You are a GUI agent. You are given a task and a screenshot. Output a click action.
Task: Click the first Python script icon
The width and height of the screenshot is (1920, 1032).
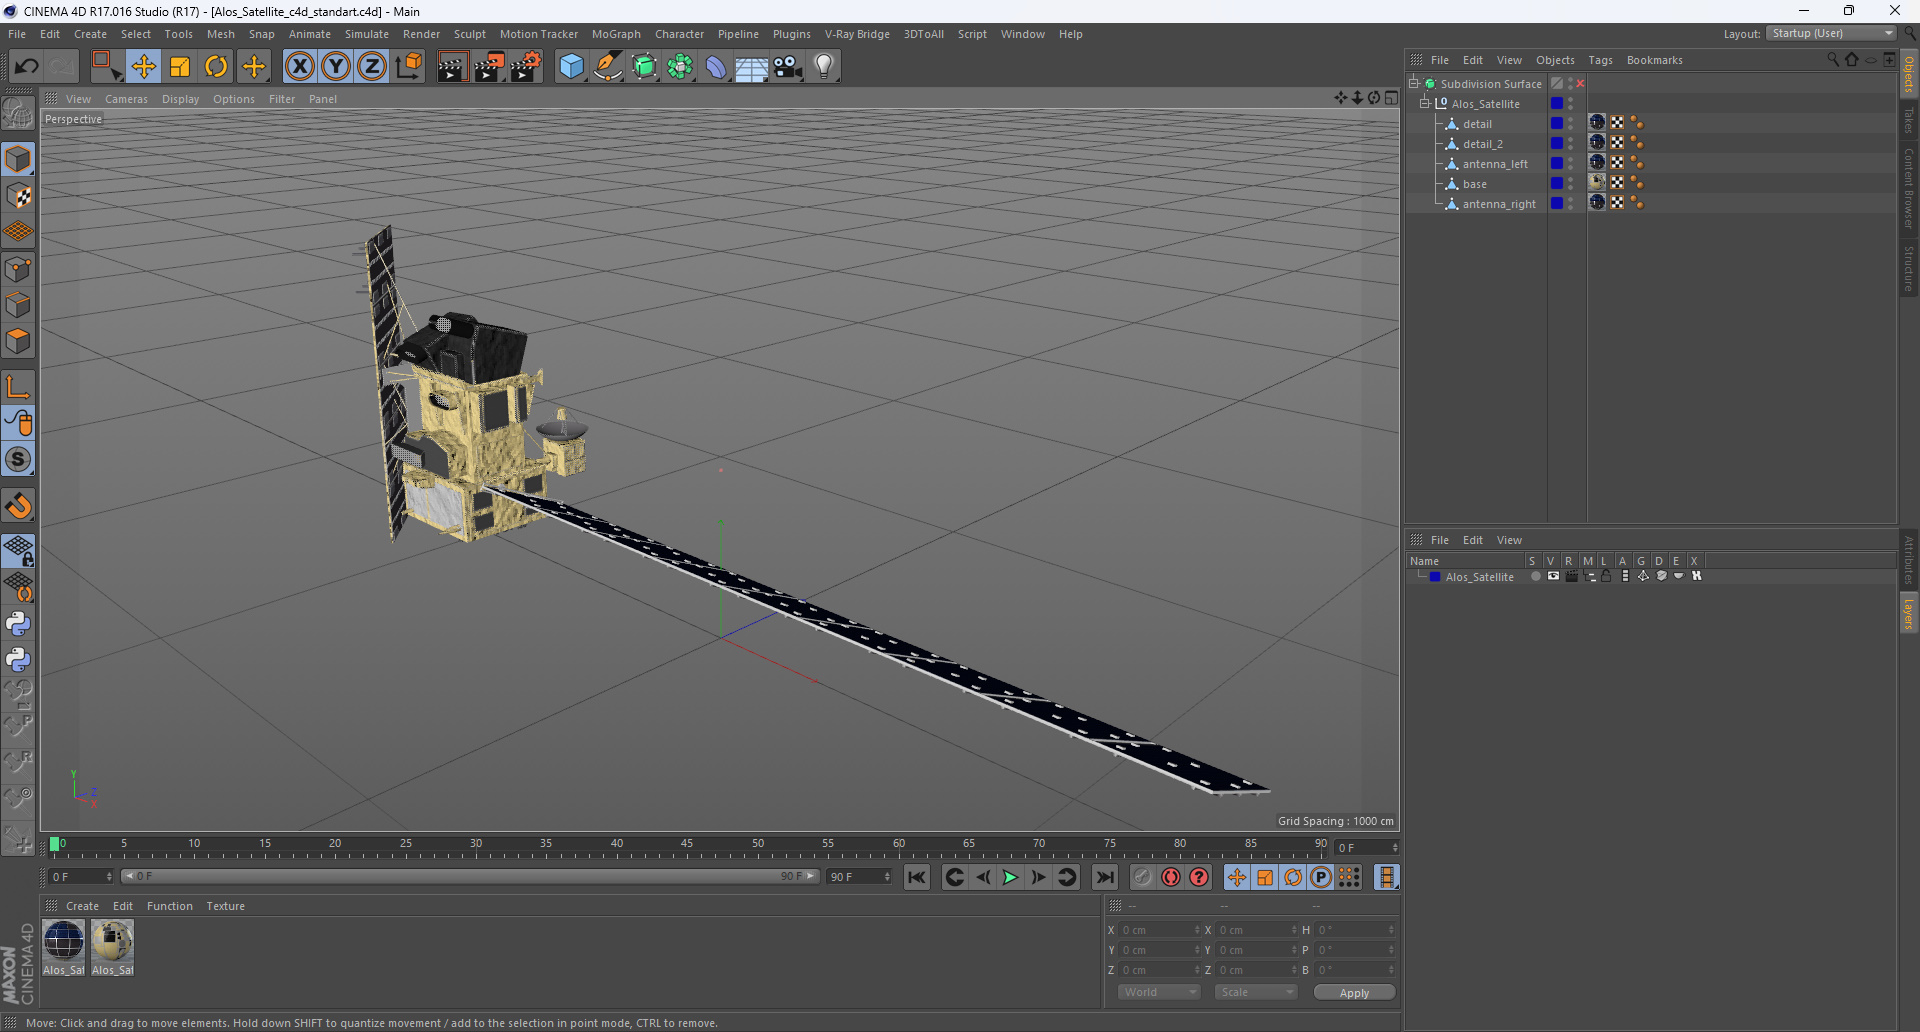click(18, 624)
